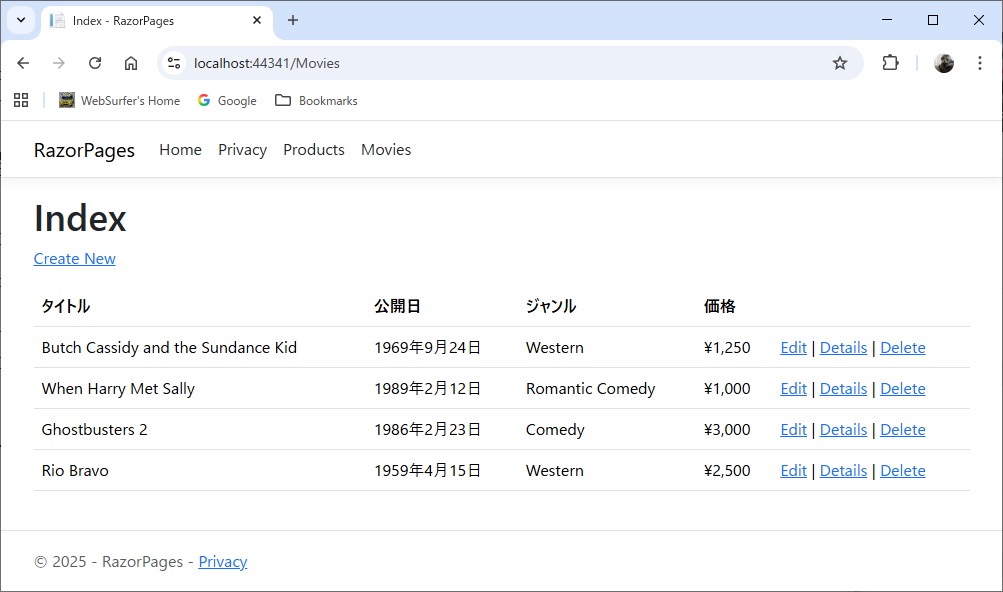
Task: Open Privacy link in the footer
Action: pyautogui.click(x=222, y=561)
